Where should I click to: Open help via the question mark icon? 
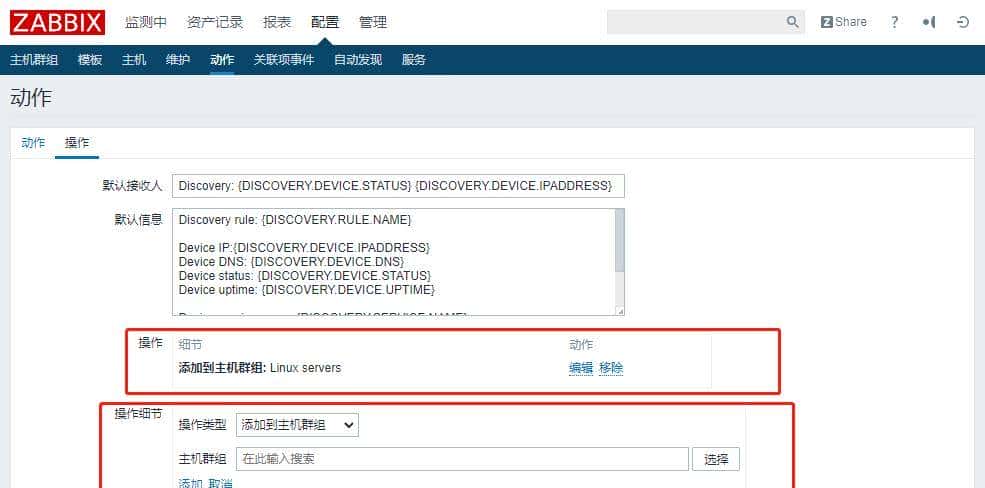(895, 22)
